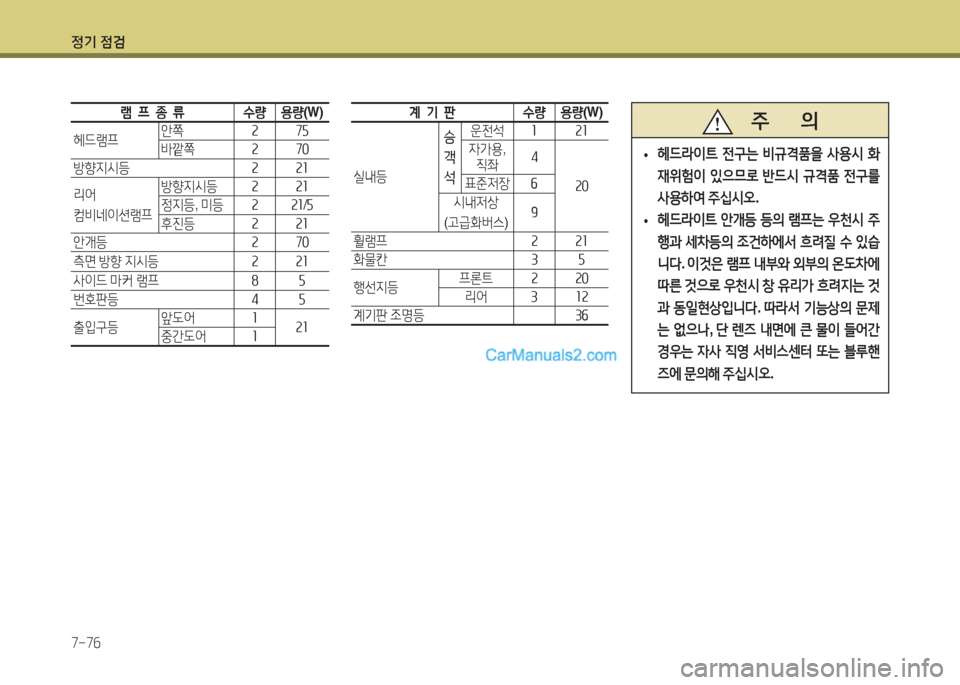Select the '프론트' cell

pos(476,279)
